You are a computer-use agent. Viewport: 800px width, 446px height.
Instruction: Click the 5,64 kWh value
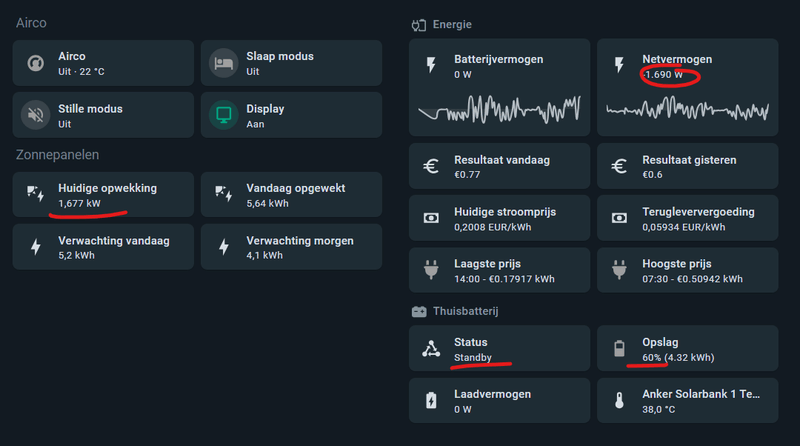point(267,203)
